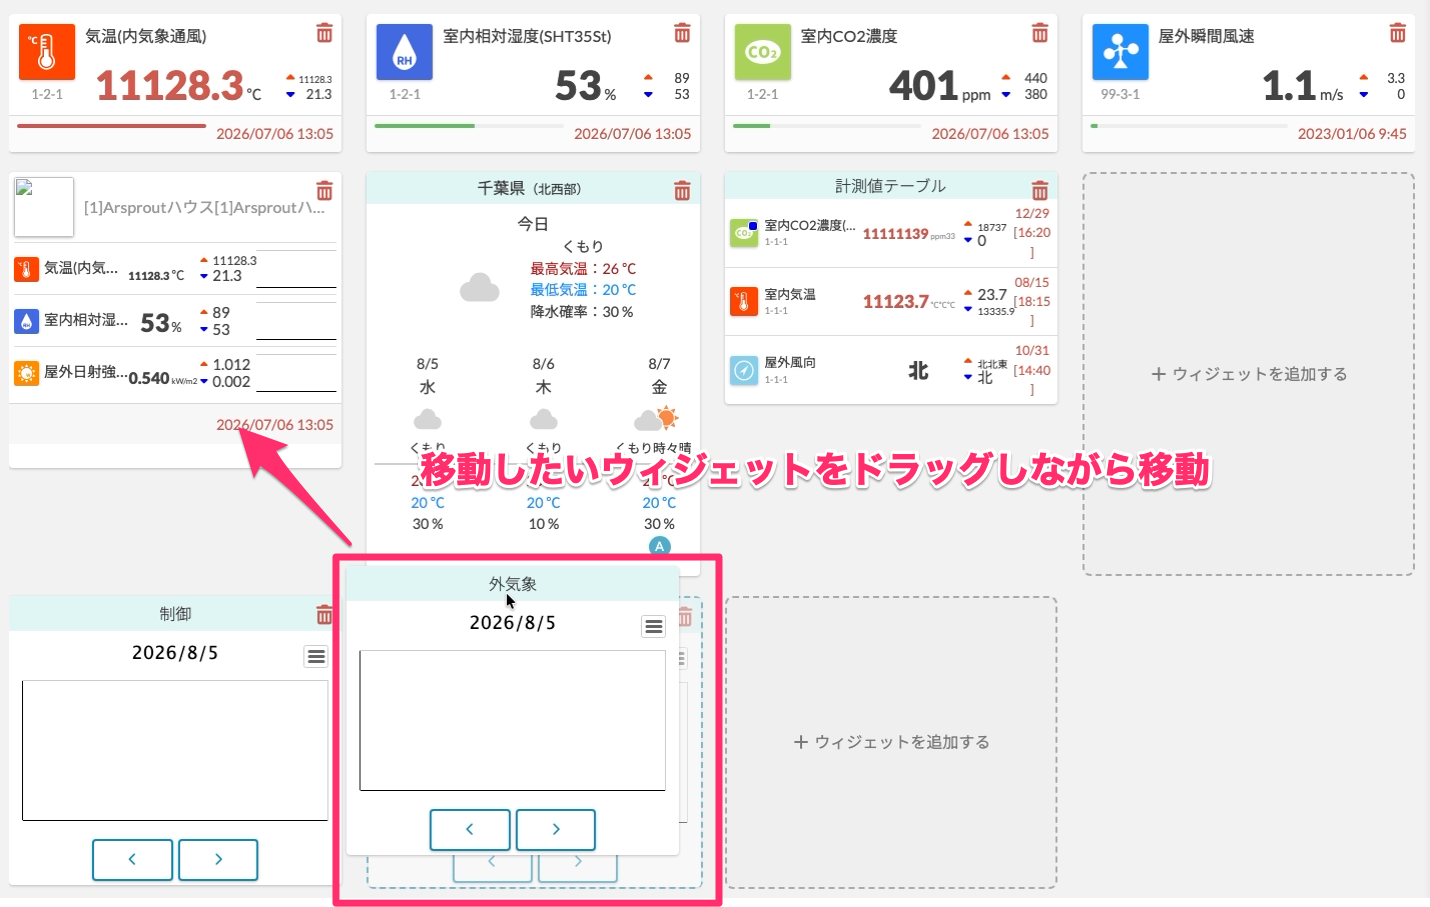Viewport: 1430px width, 907px height.
Task: Click the 2023/01/06 9:45 timestamp
Action: 1352,134
